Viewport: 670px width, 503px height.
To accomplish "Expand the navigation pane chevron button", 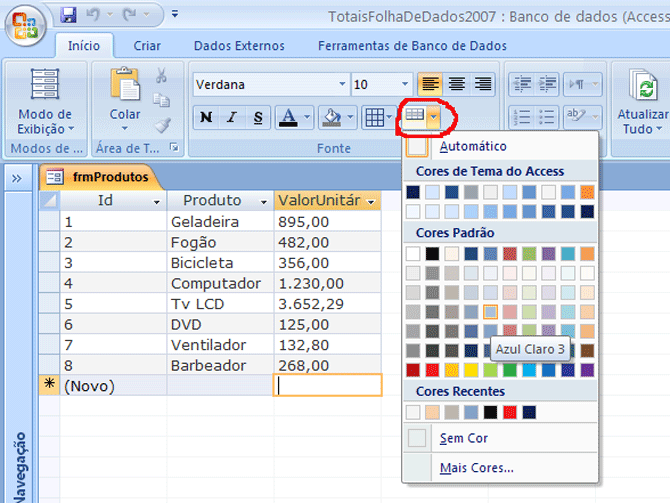I will click(x=17, y=178).
